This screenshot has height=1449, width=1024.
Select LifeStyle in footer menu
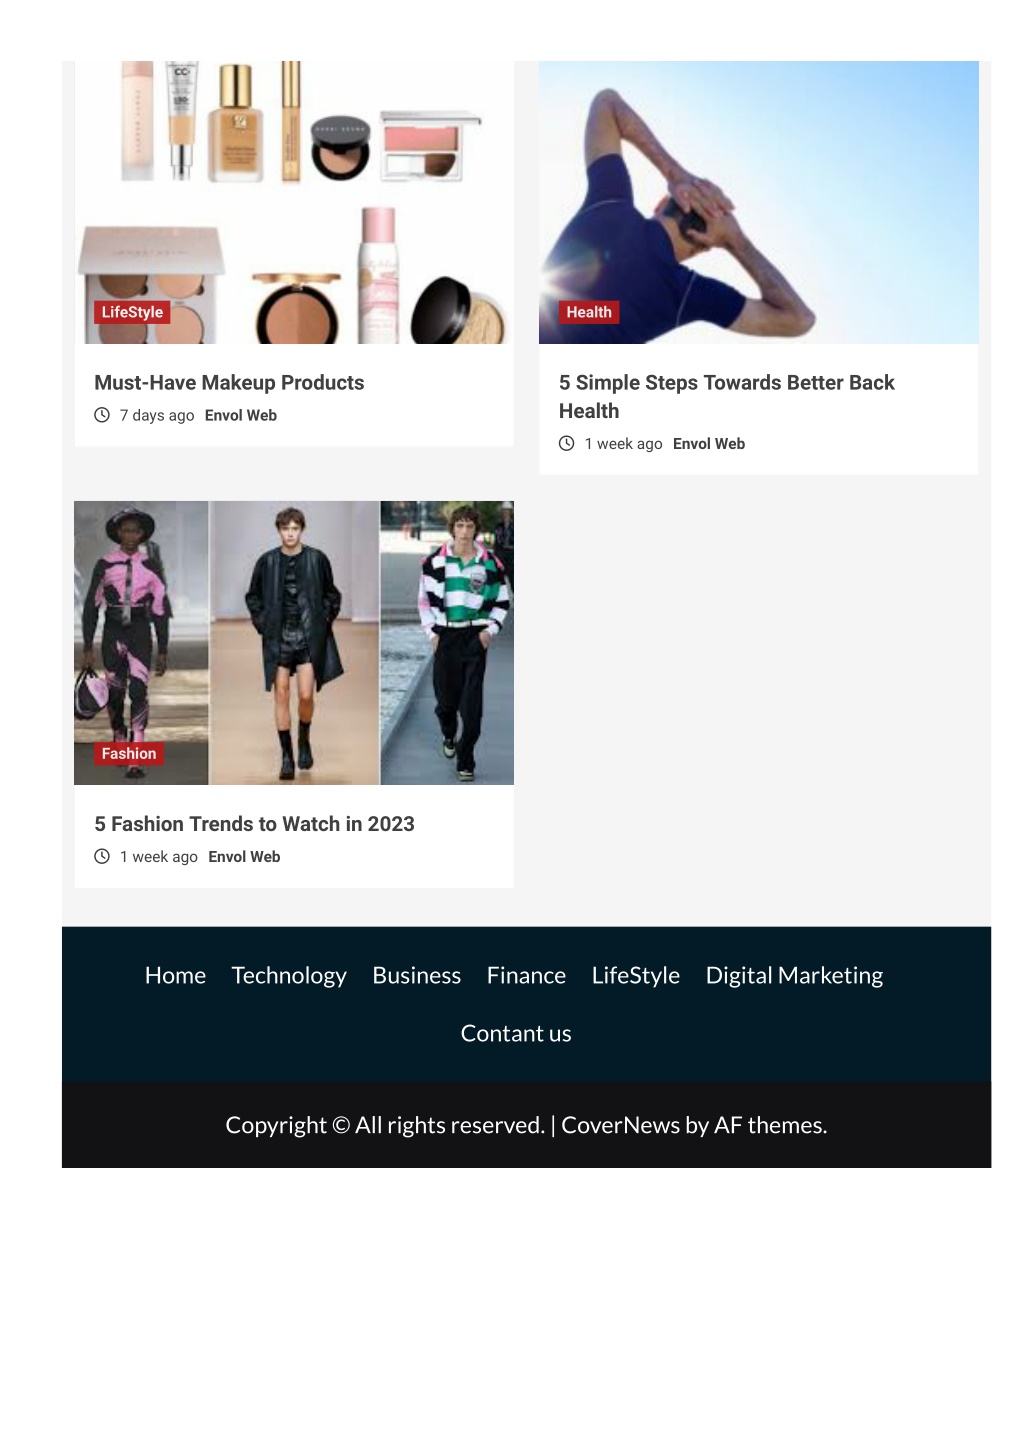pos(636,976)
